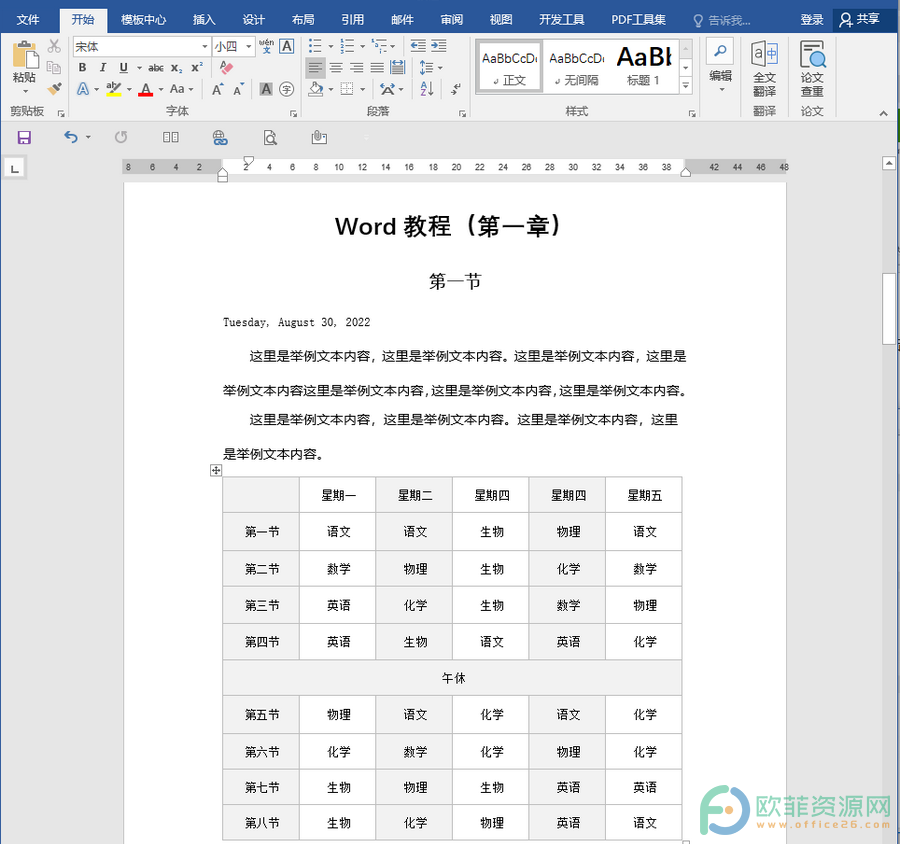
Task: Click the vertical scrollbar thumb
Action: tap(889, 309)
